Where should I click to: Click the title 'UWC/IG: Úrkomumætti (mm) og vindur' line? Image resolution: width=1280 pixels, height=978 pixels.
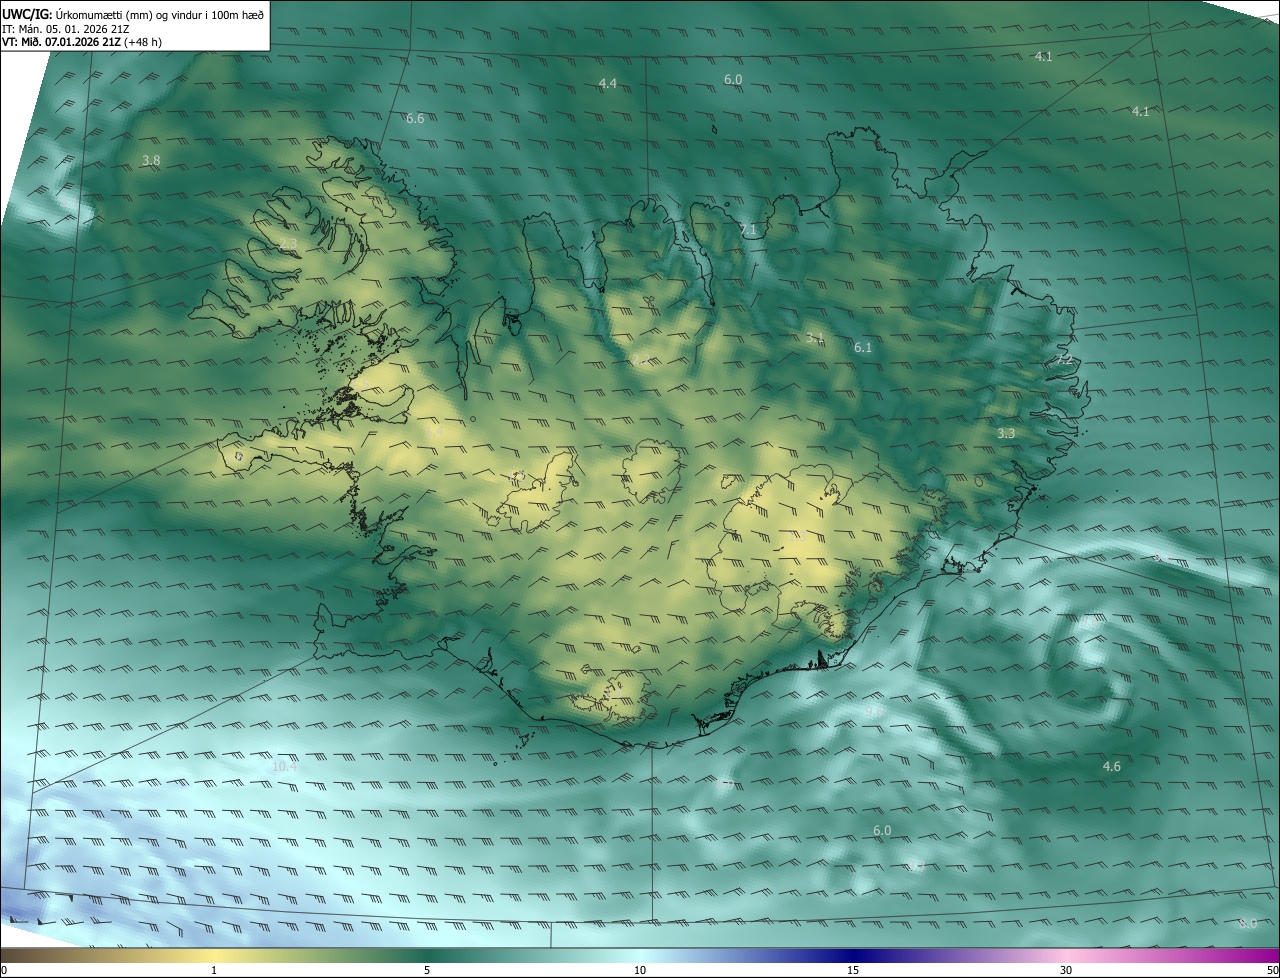133,13
